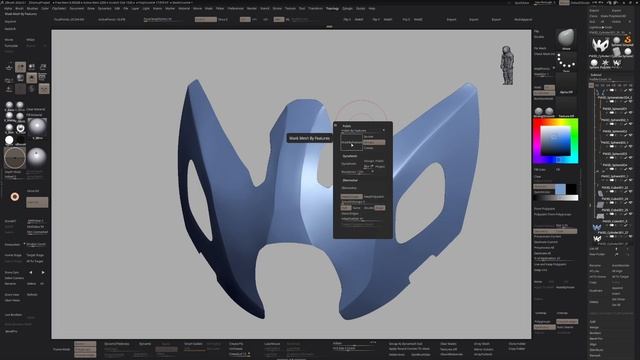The image size is (640, 360).
Task: Expand the Merge section in Subtool palette
Action: (x=594, y=327)
